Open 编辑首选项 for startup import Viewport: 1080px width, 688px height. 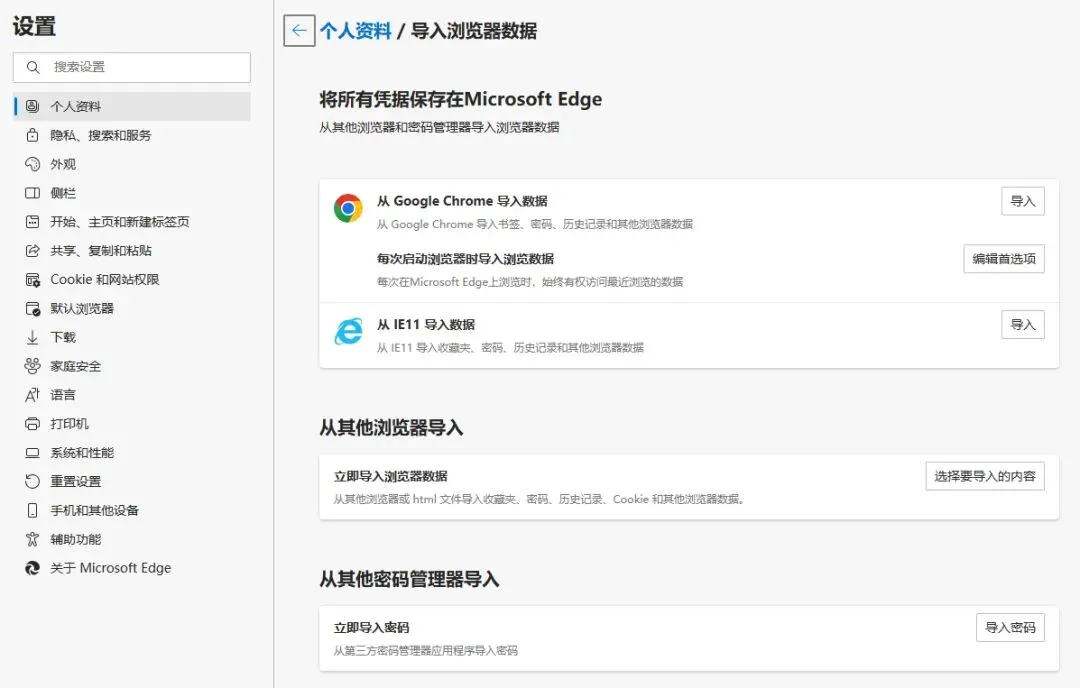pyautogui.click(x=1003, y=258)
